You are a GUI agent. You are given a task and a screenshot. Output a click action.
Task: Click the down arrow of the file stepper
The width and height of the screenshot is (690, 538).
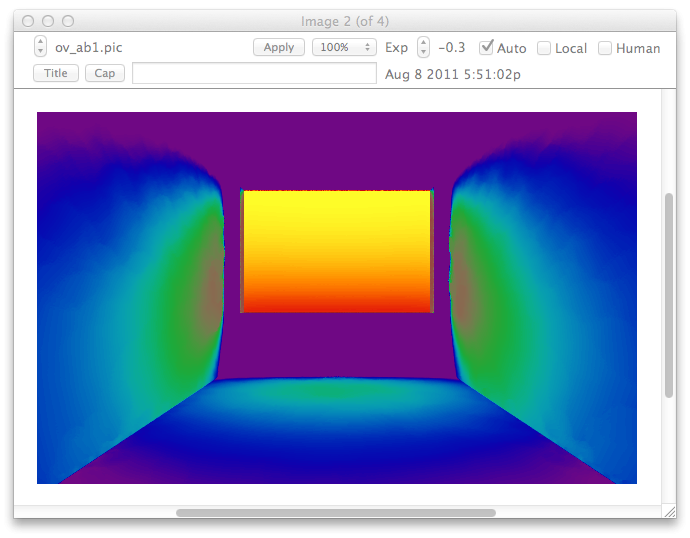pos(40,52)
